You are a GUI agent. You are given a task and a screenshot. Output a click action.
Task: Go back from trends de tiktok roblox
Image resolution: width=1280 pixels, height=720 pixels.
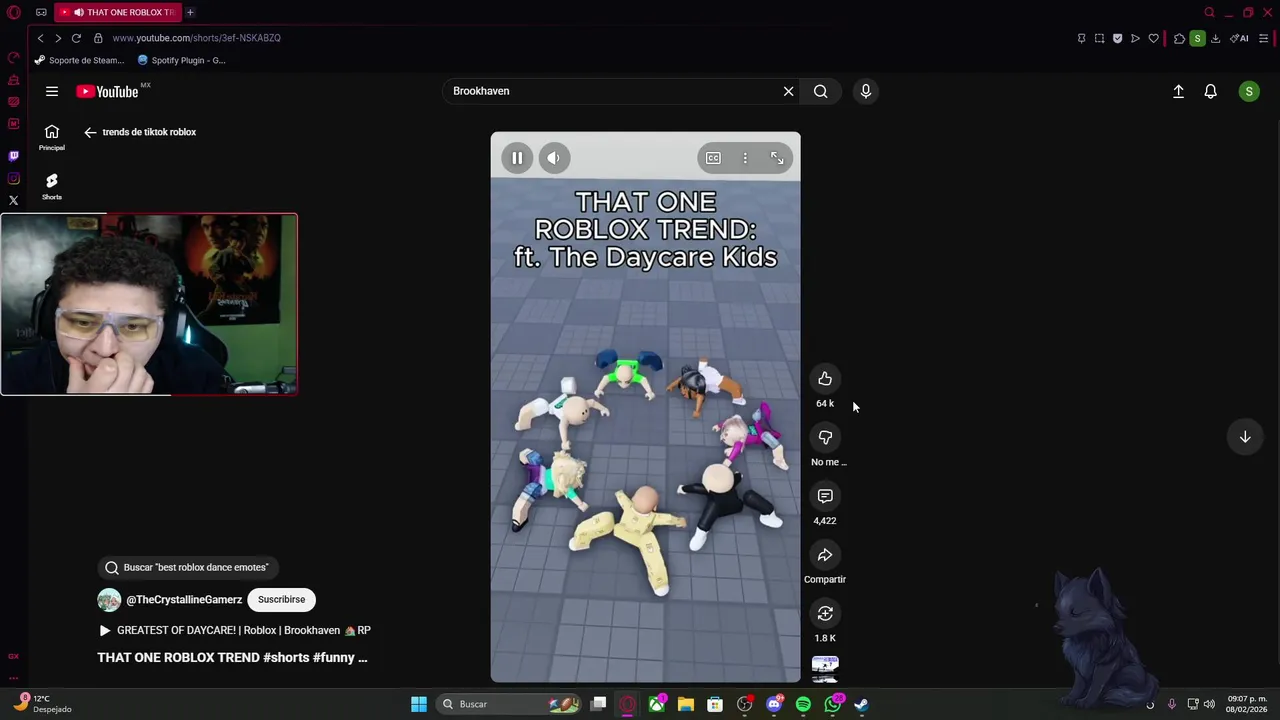point(90,132)
